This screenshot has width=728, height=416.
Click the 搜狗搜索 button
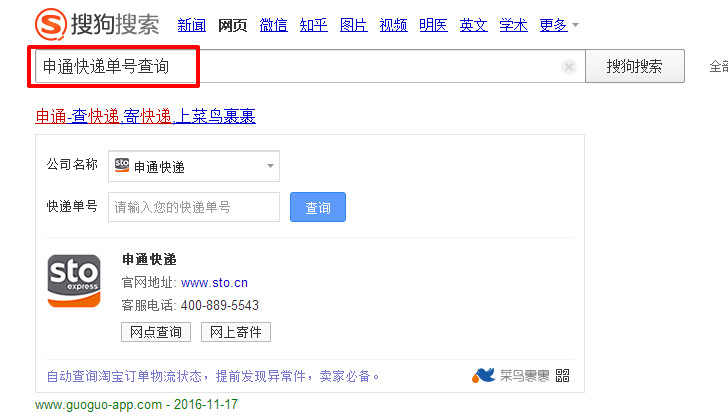(635, 66)
